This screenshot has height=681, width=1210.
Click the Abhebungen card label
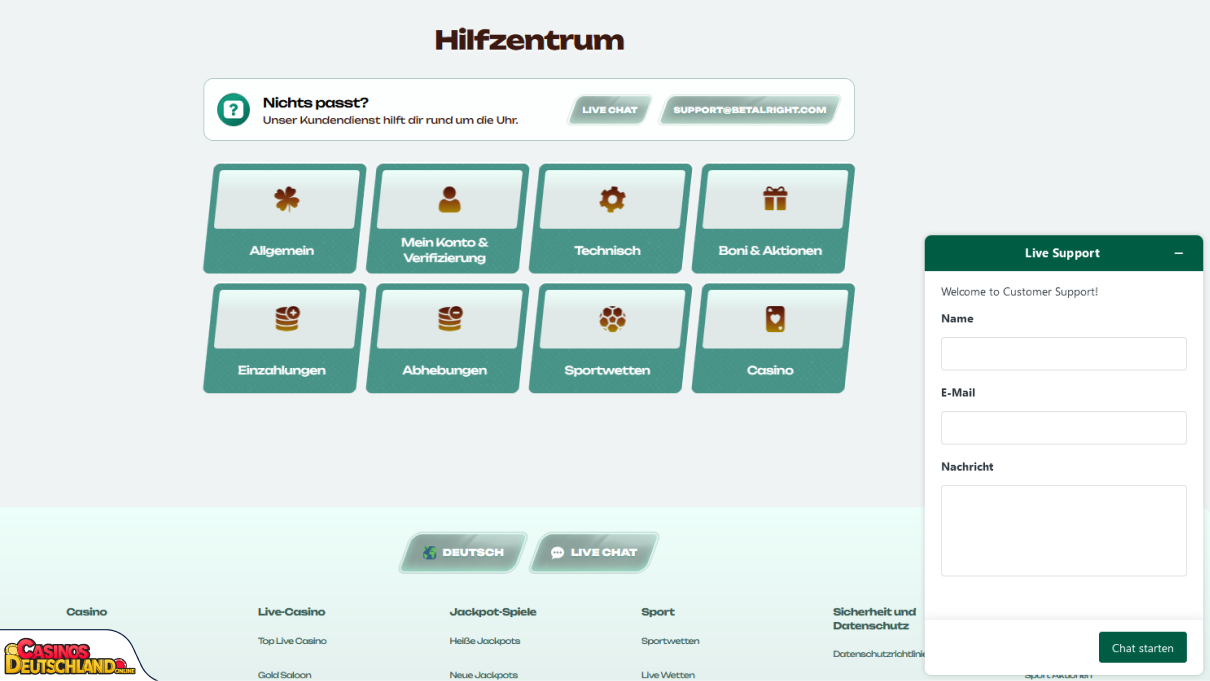pos(445,370)
